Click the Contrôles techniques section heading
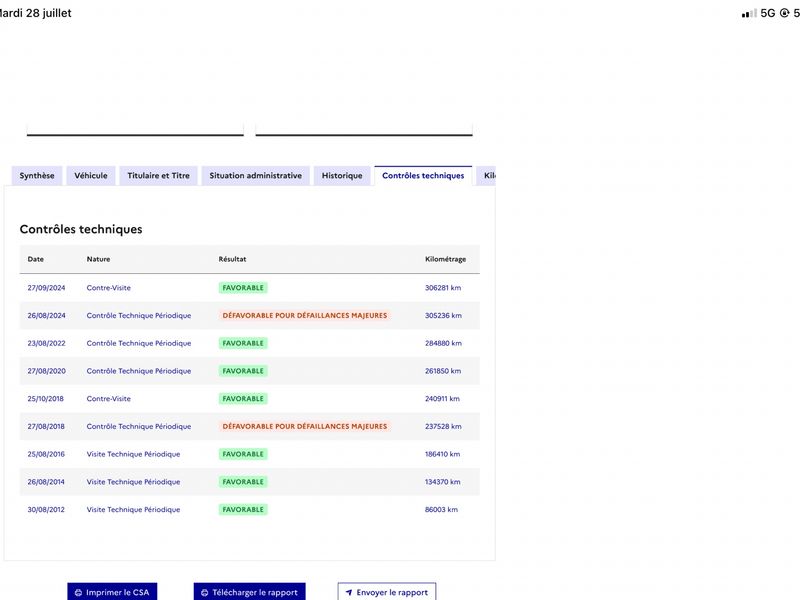This screenshot has height=600, width=800. click(81, 229)
